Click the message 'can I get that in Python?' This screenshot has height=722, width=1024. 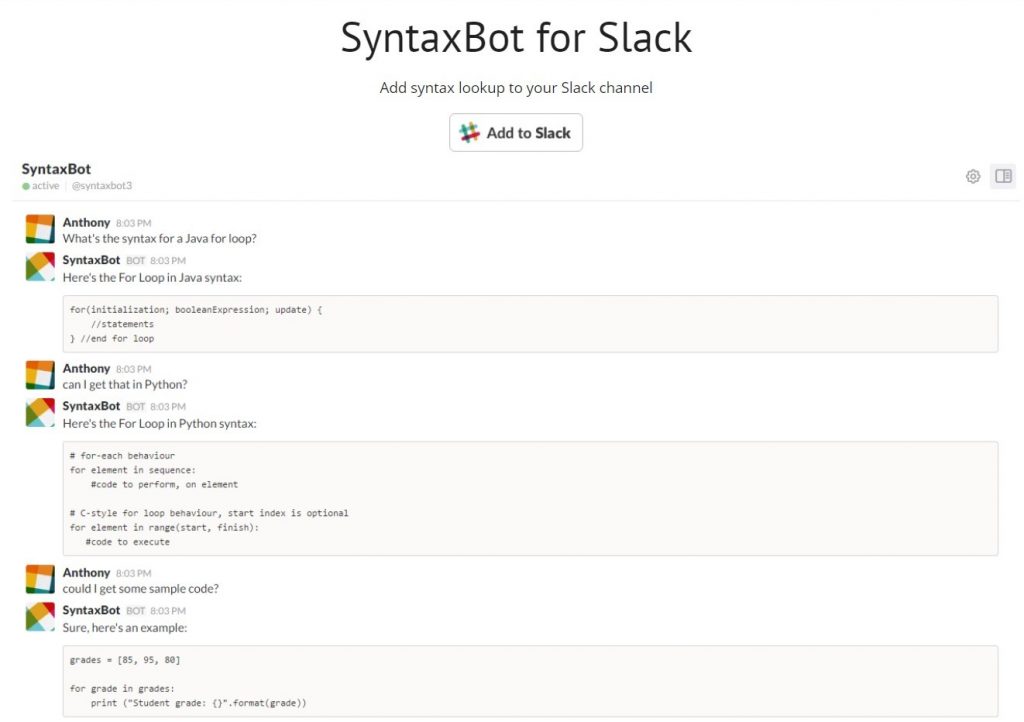[125, 385]
